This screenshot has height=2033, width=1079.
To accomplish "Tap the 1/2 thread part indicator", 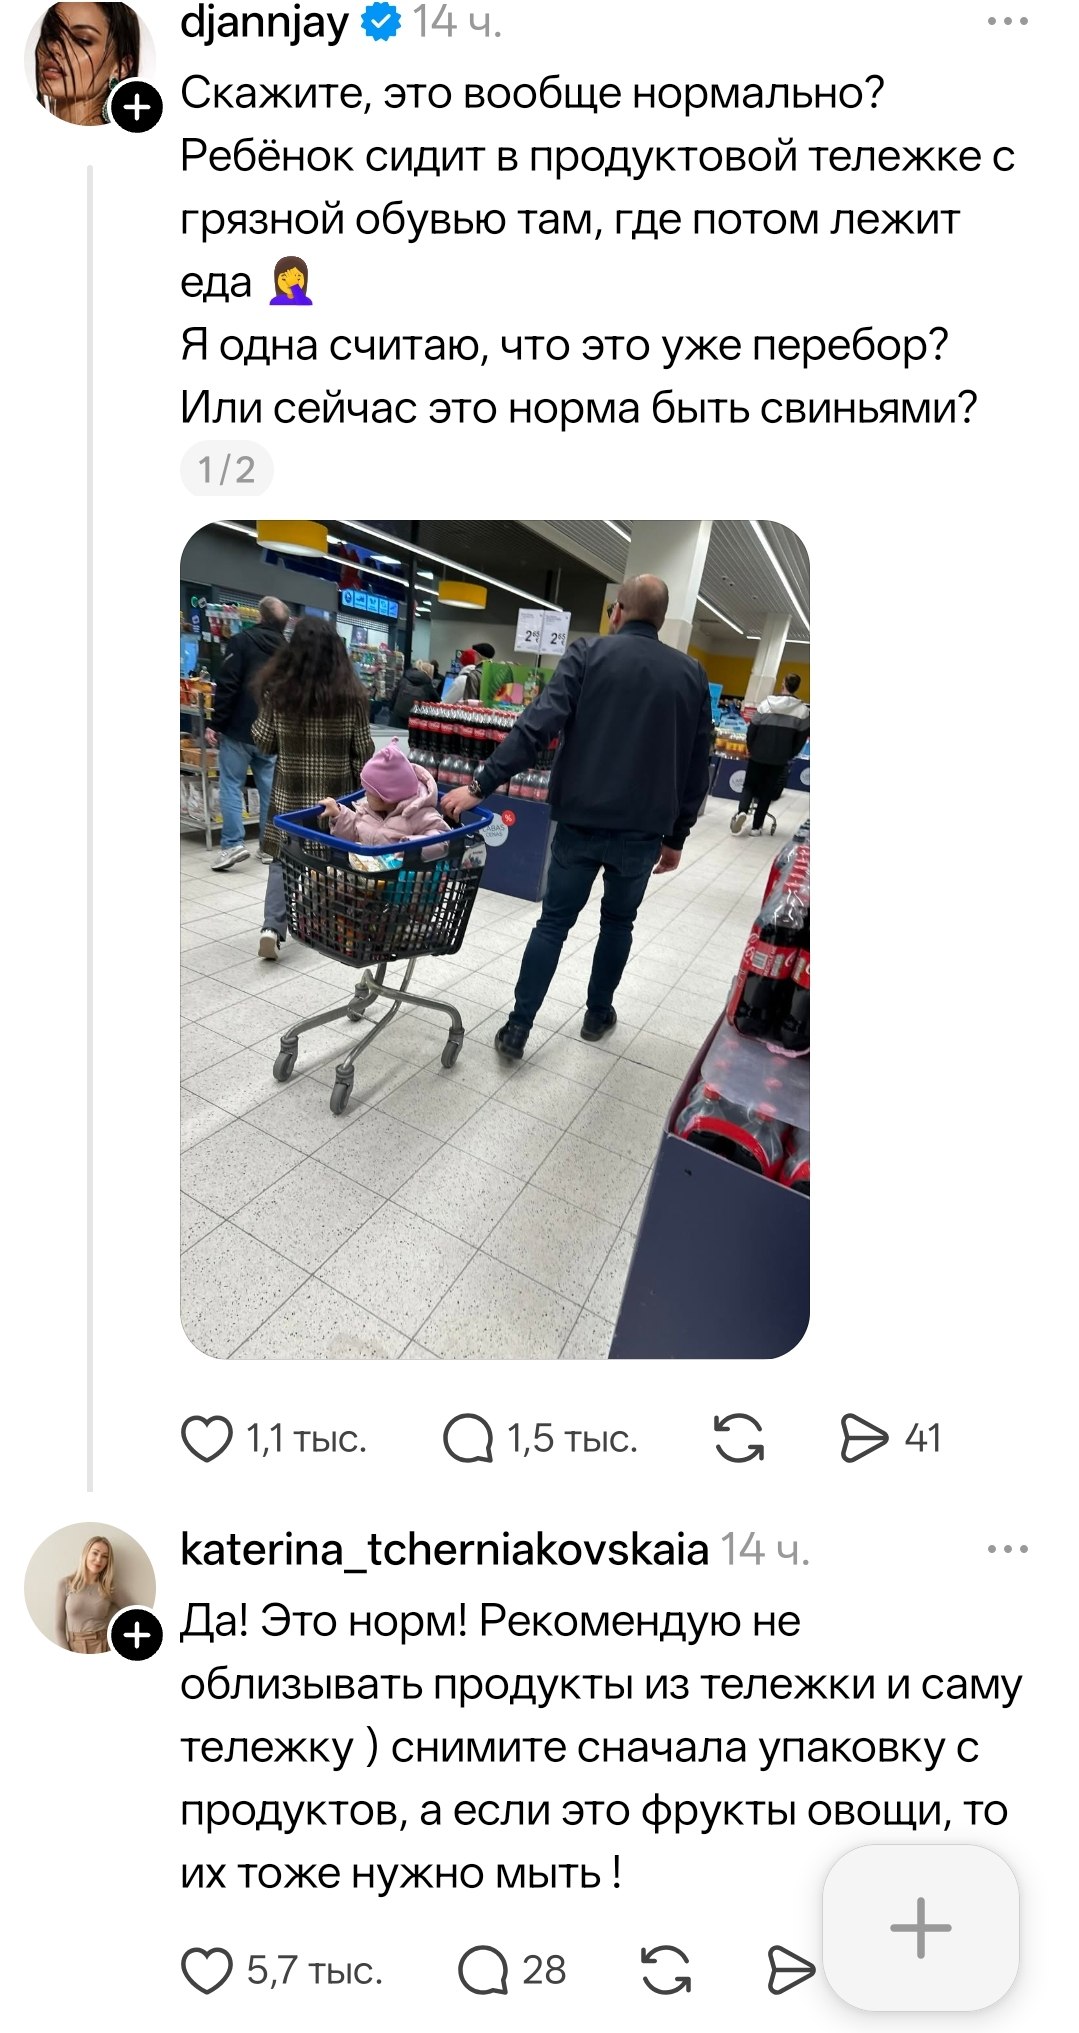I will (227, 469).
